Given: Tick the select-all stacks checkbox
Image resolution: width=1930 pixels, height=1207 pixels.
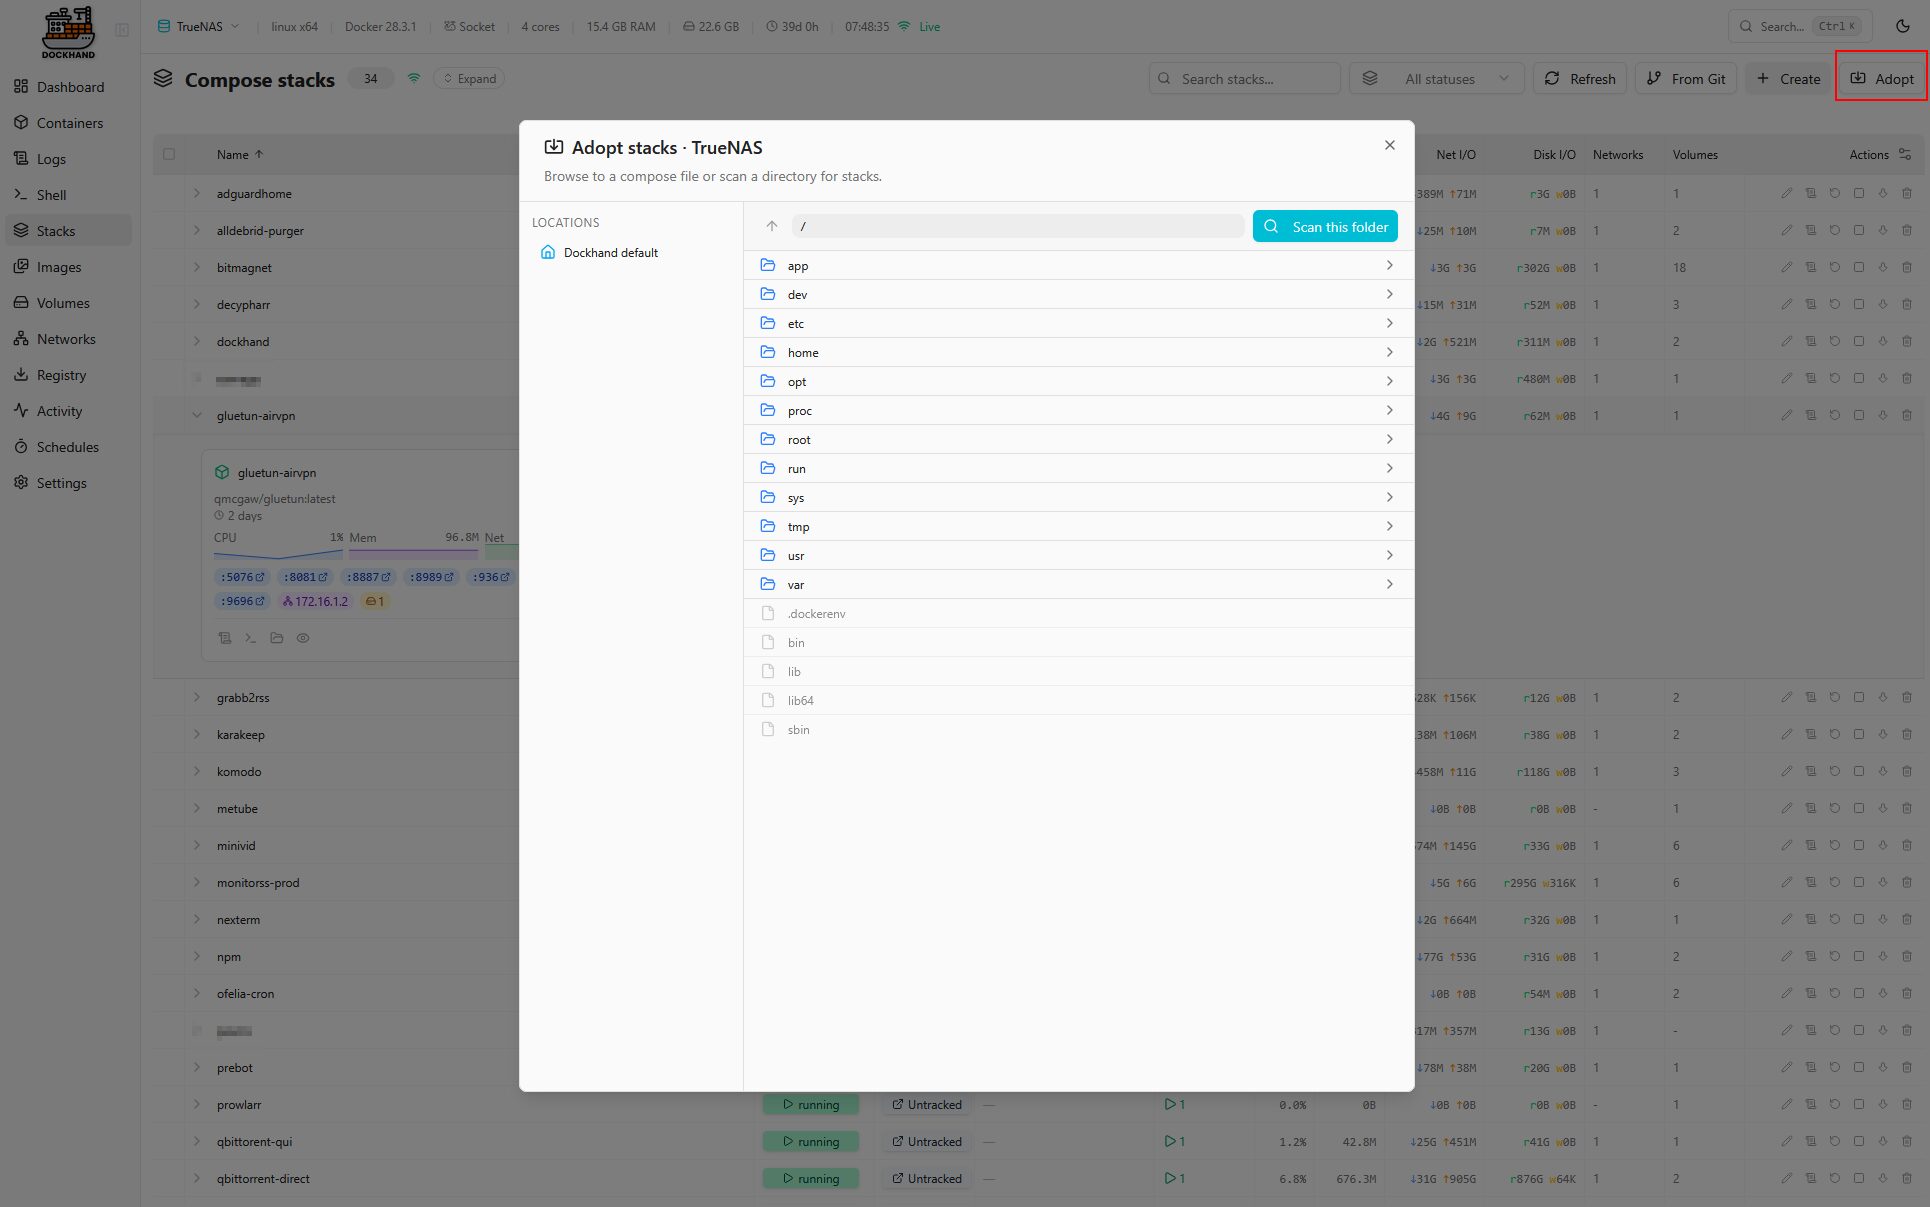Looking at the screenshot, I should [169, 154].
